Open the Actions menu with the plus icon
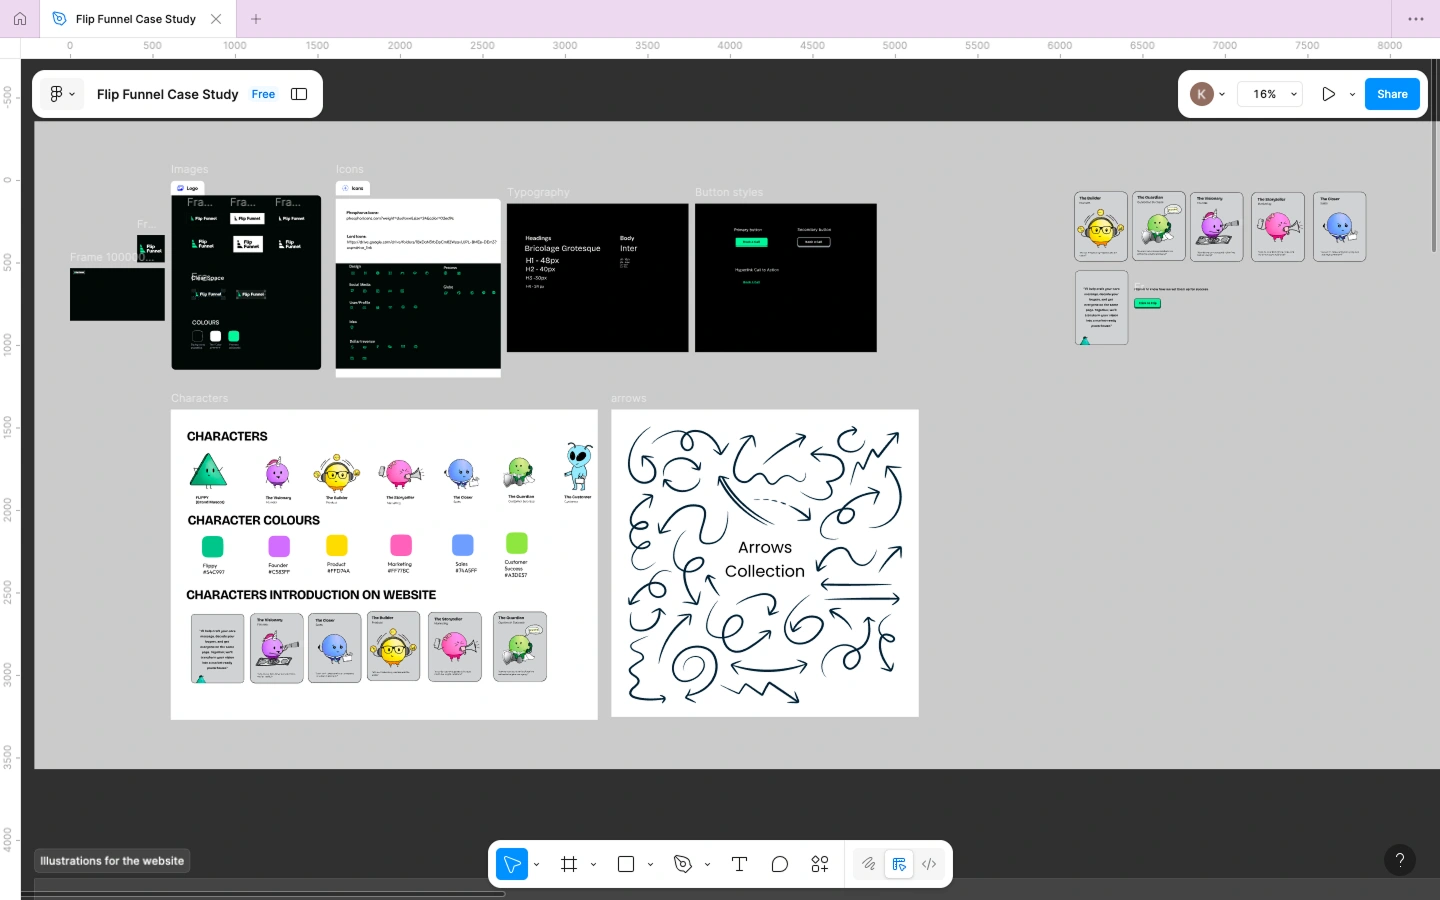This screenshot has width=1440, height=900. (x=819, y=864)
